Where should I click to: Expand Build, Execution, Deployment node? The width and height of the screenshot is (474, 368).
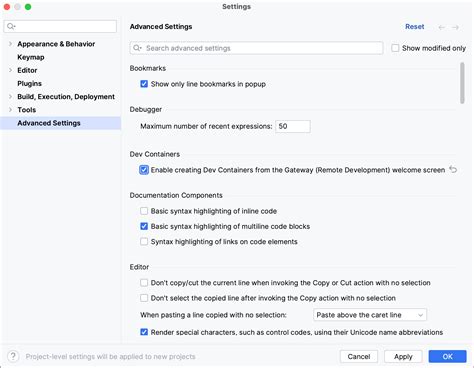tap(10, 96)
